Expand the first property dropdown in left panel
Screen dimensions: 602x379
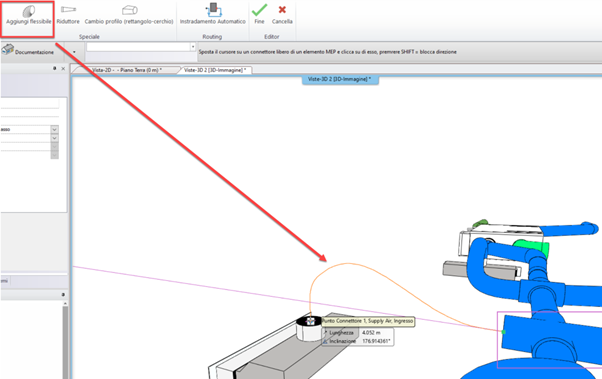point(55,129)
